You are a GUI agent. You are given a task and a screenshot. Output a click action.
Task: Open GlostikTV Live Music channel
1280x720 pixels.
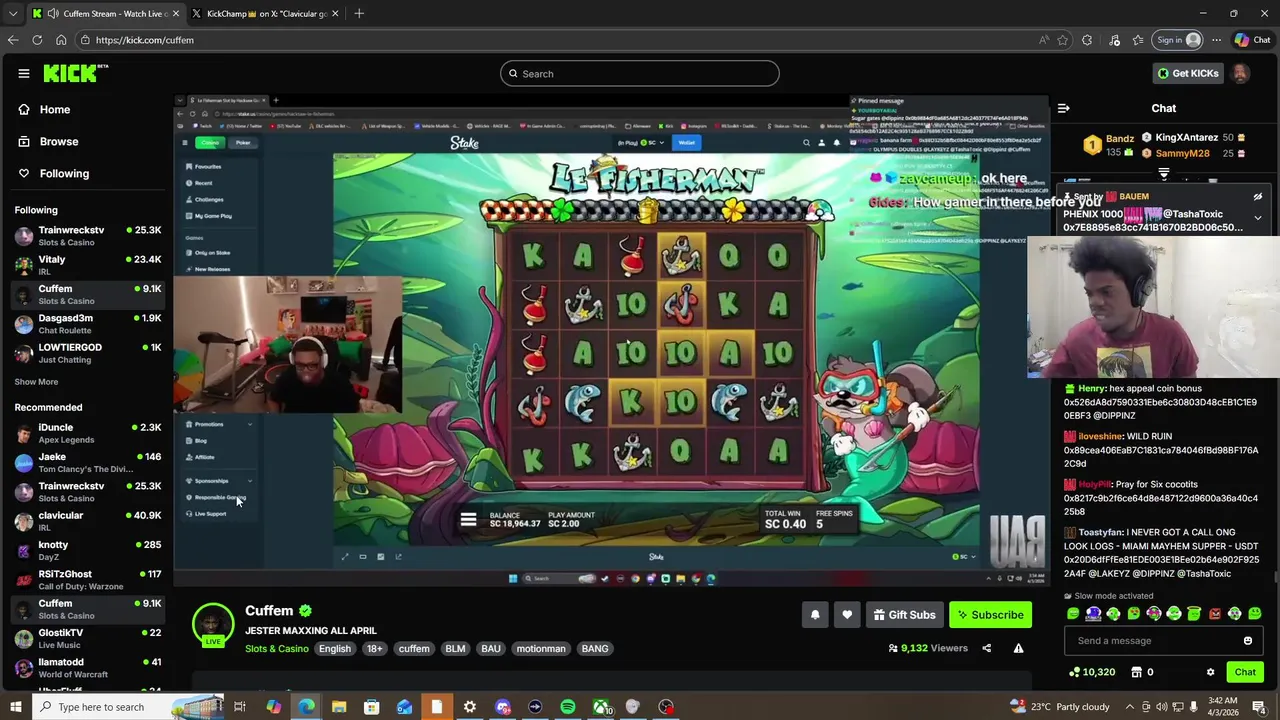[x=87, y=638]
